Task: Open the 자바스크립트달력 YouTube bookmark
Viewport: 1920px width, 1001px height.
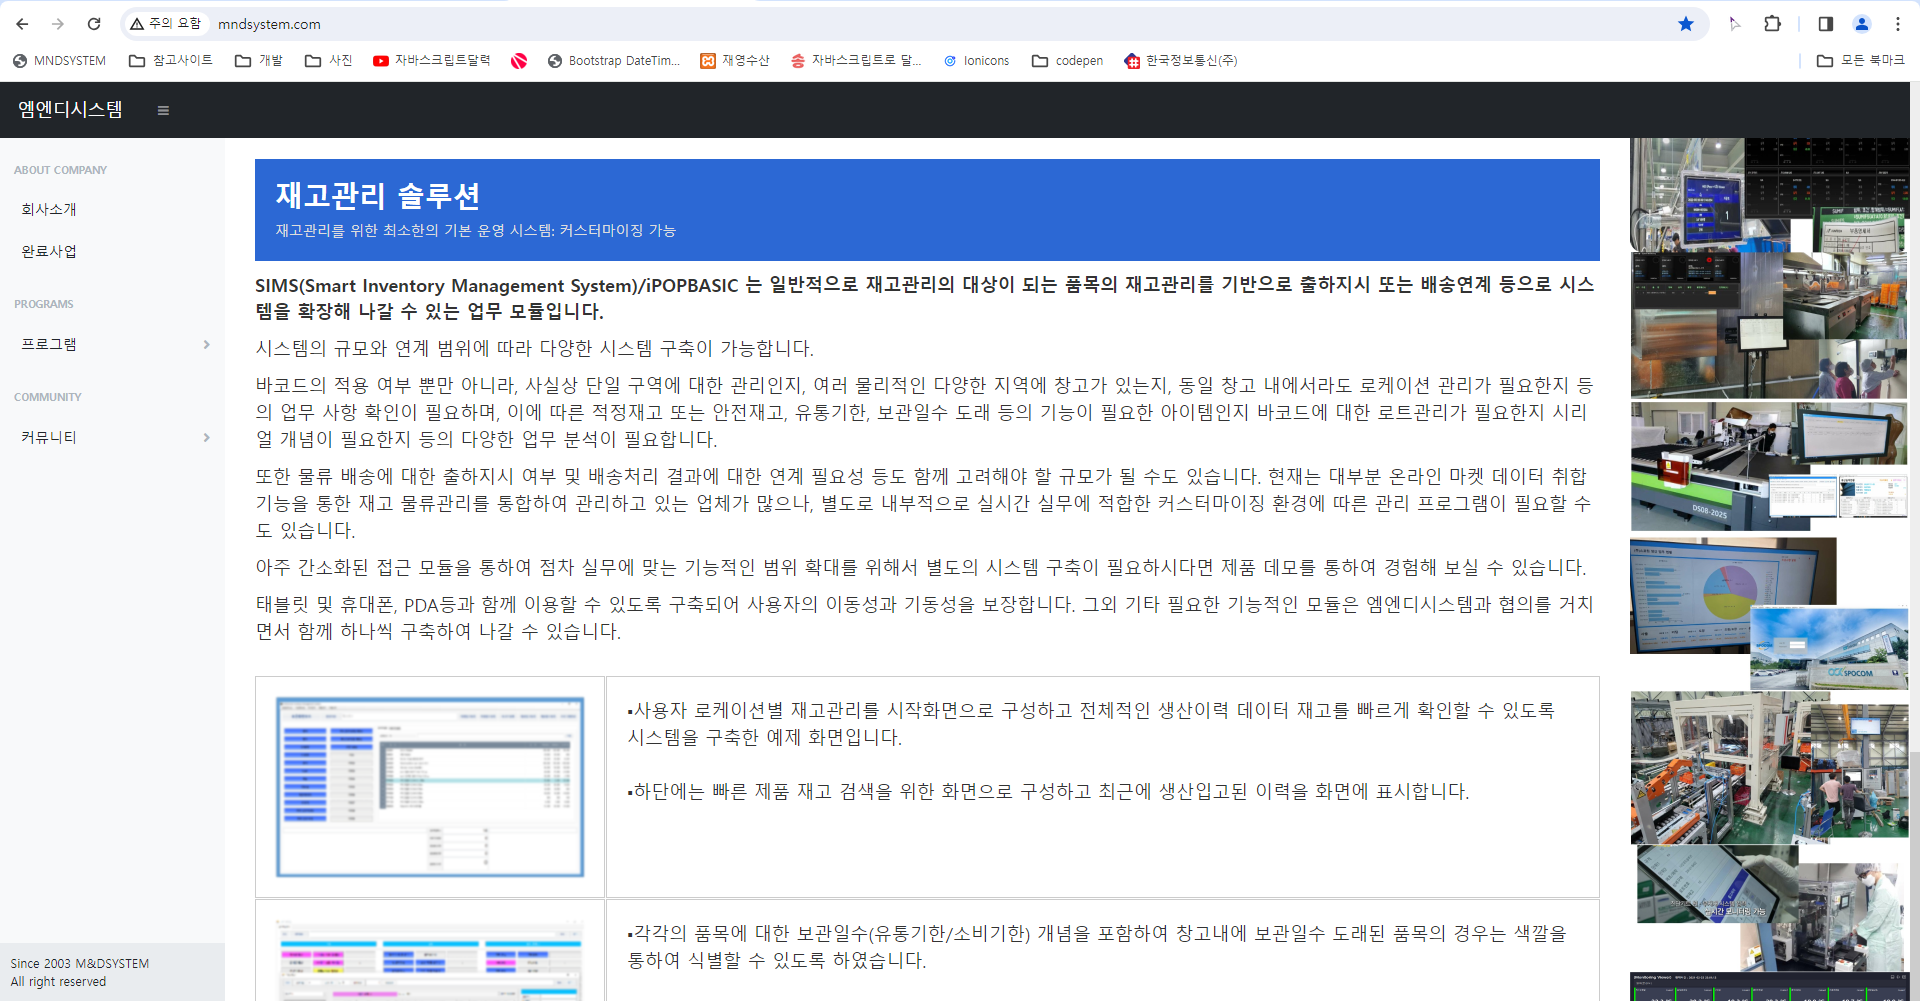Action: pyautogui.click(x=432, y=61)
